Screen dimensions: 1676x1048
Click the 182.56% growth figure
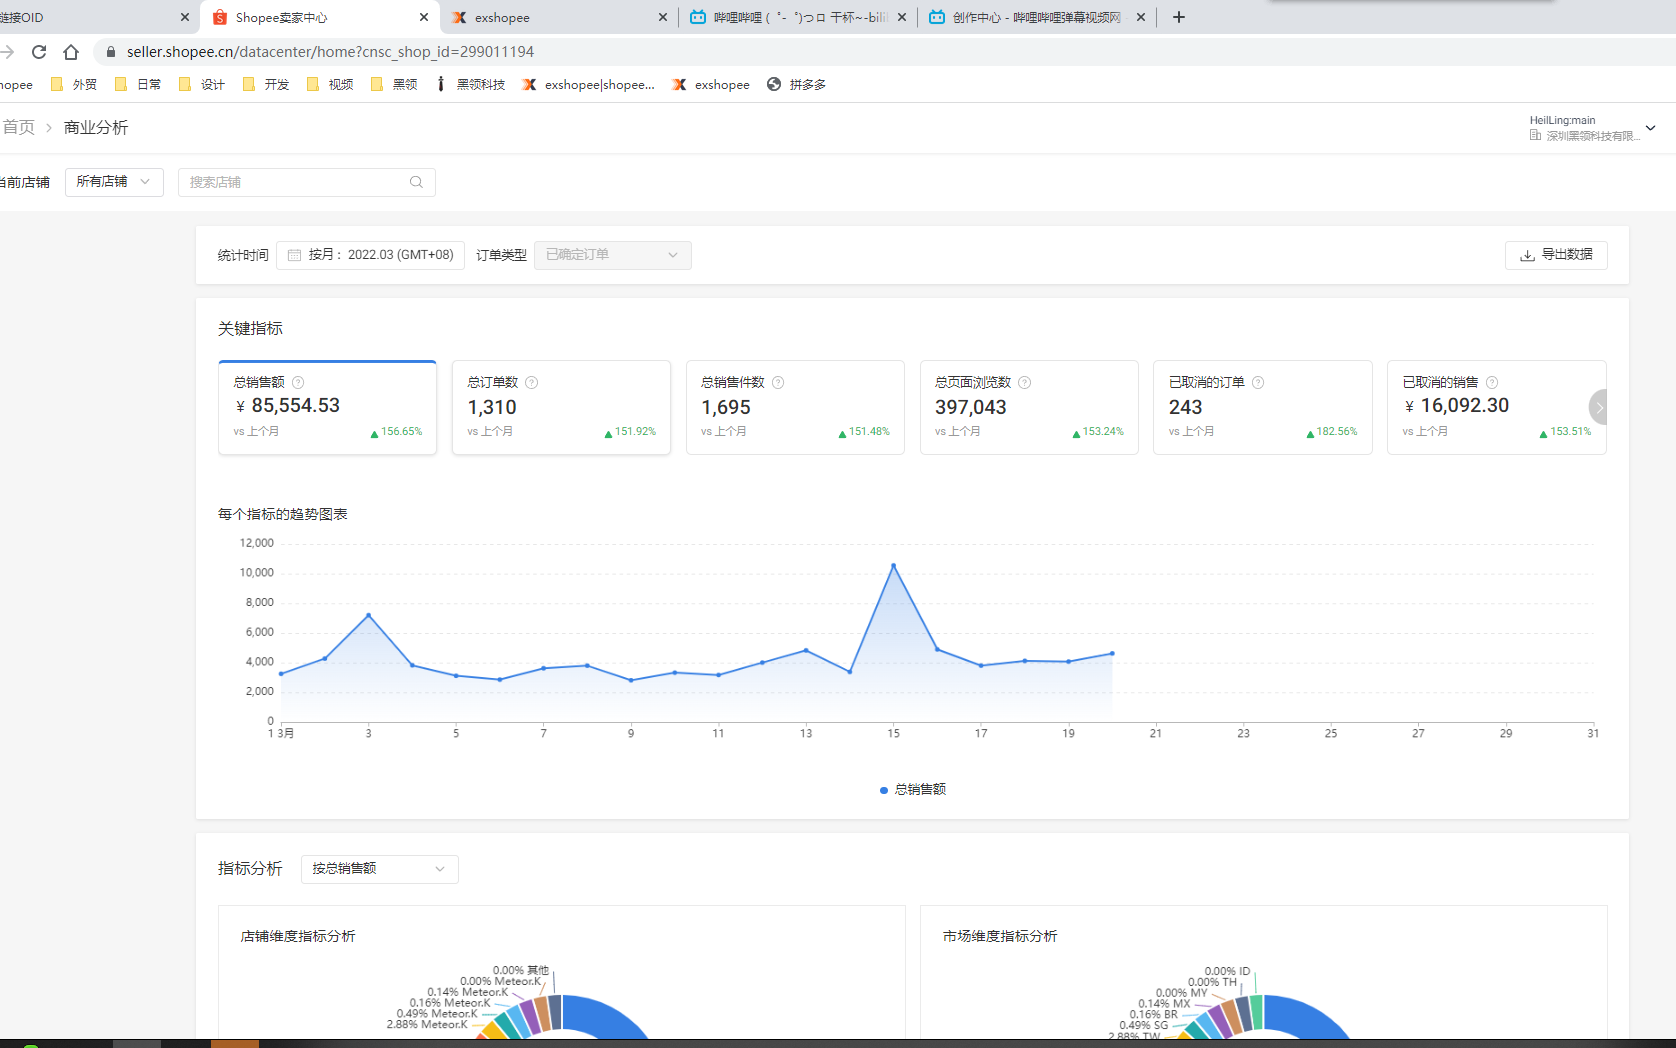[x=1337, y=432]
